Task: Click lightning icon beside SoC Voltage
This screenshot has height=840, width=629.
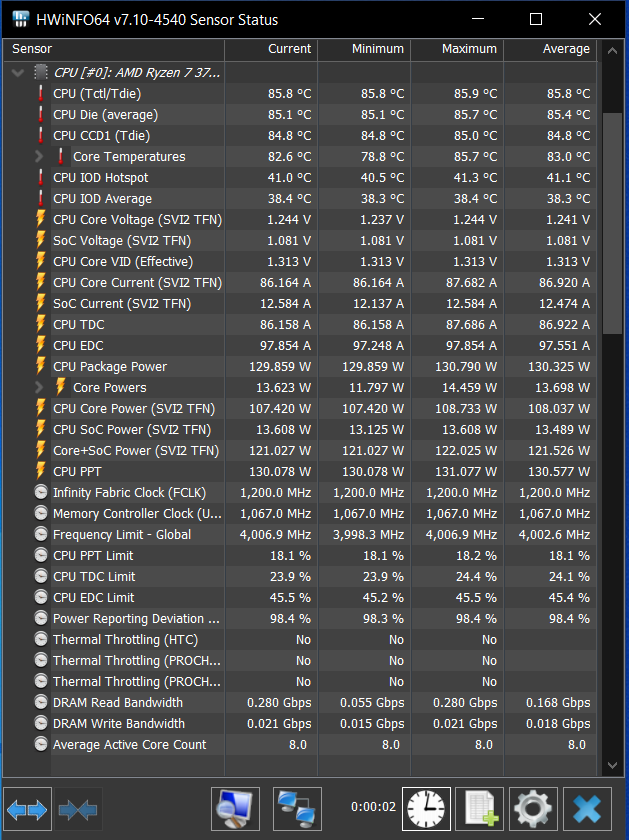Action: coord(41,240)
